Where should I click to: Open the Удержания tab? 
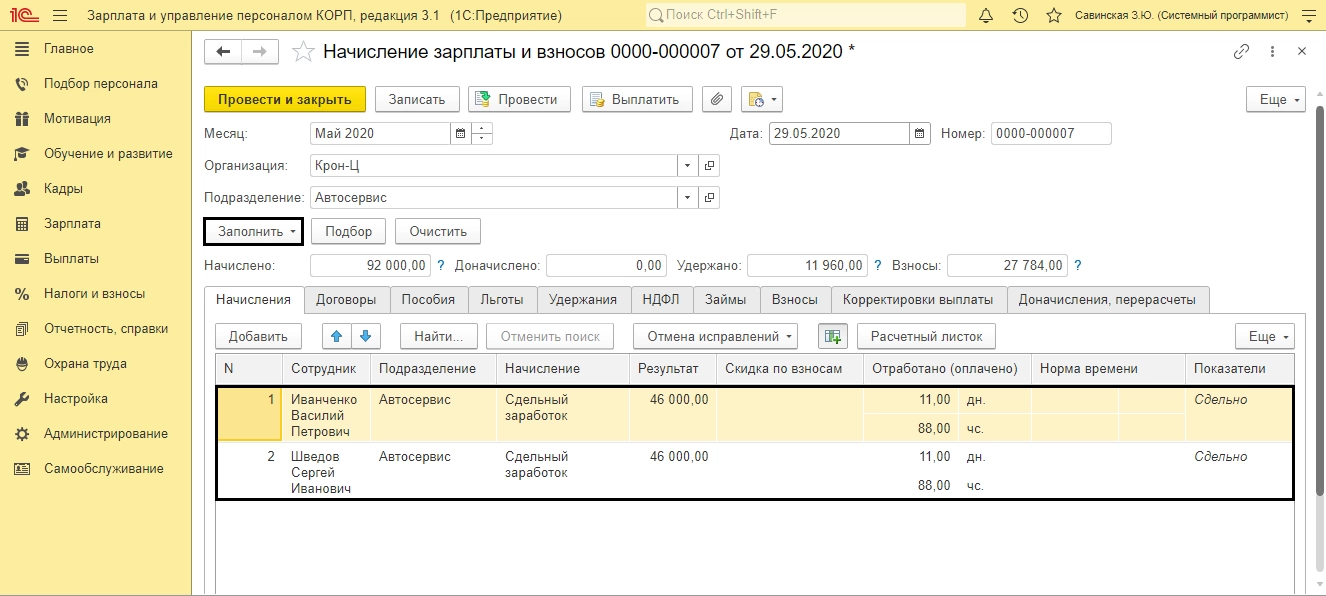click(x=584, y=299)
